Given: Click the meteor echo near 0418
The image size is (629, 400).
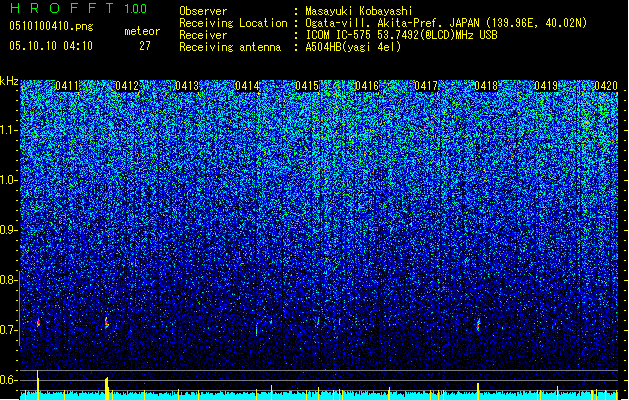Looking at the screenshot, I should 478,324.
